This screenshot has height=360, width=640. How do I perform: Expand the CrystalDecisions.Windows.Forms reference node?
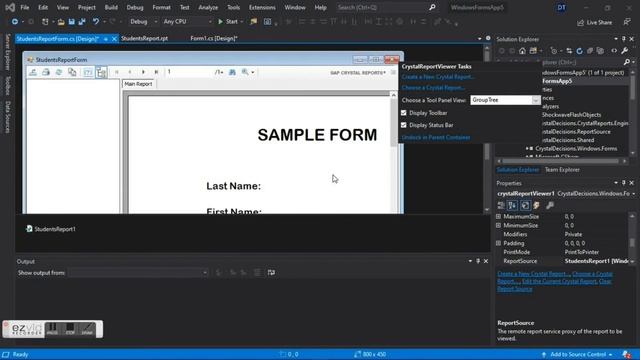pos(527,149)
